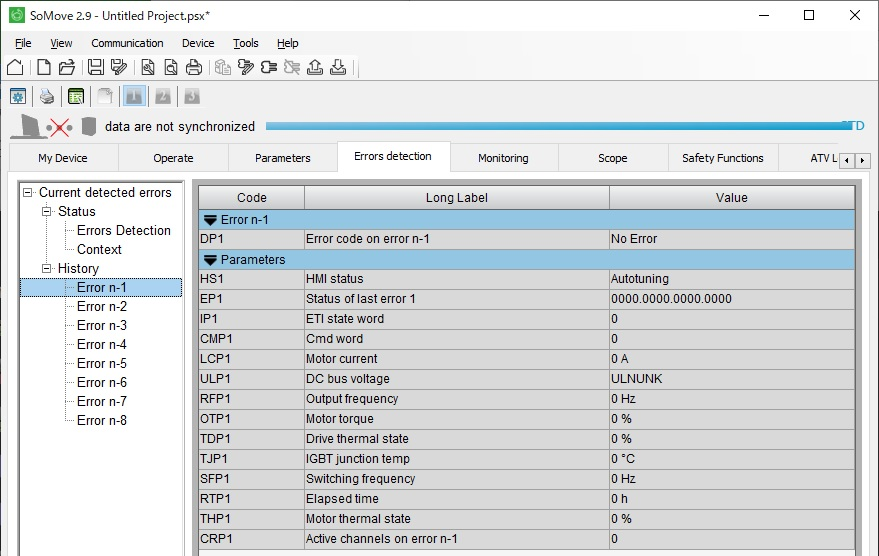
Task: Open the Help menu
Action: click(288, 43)
